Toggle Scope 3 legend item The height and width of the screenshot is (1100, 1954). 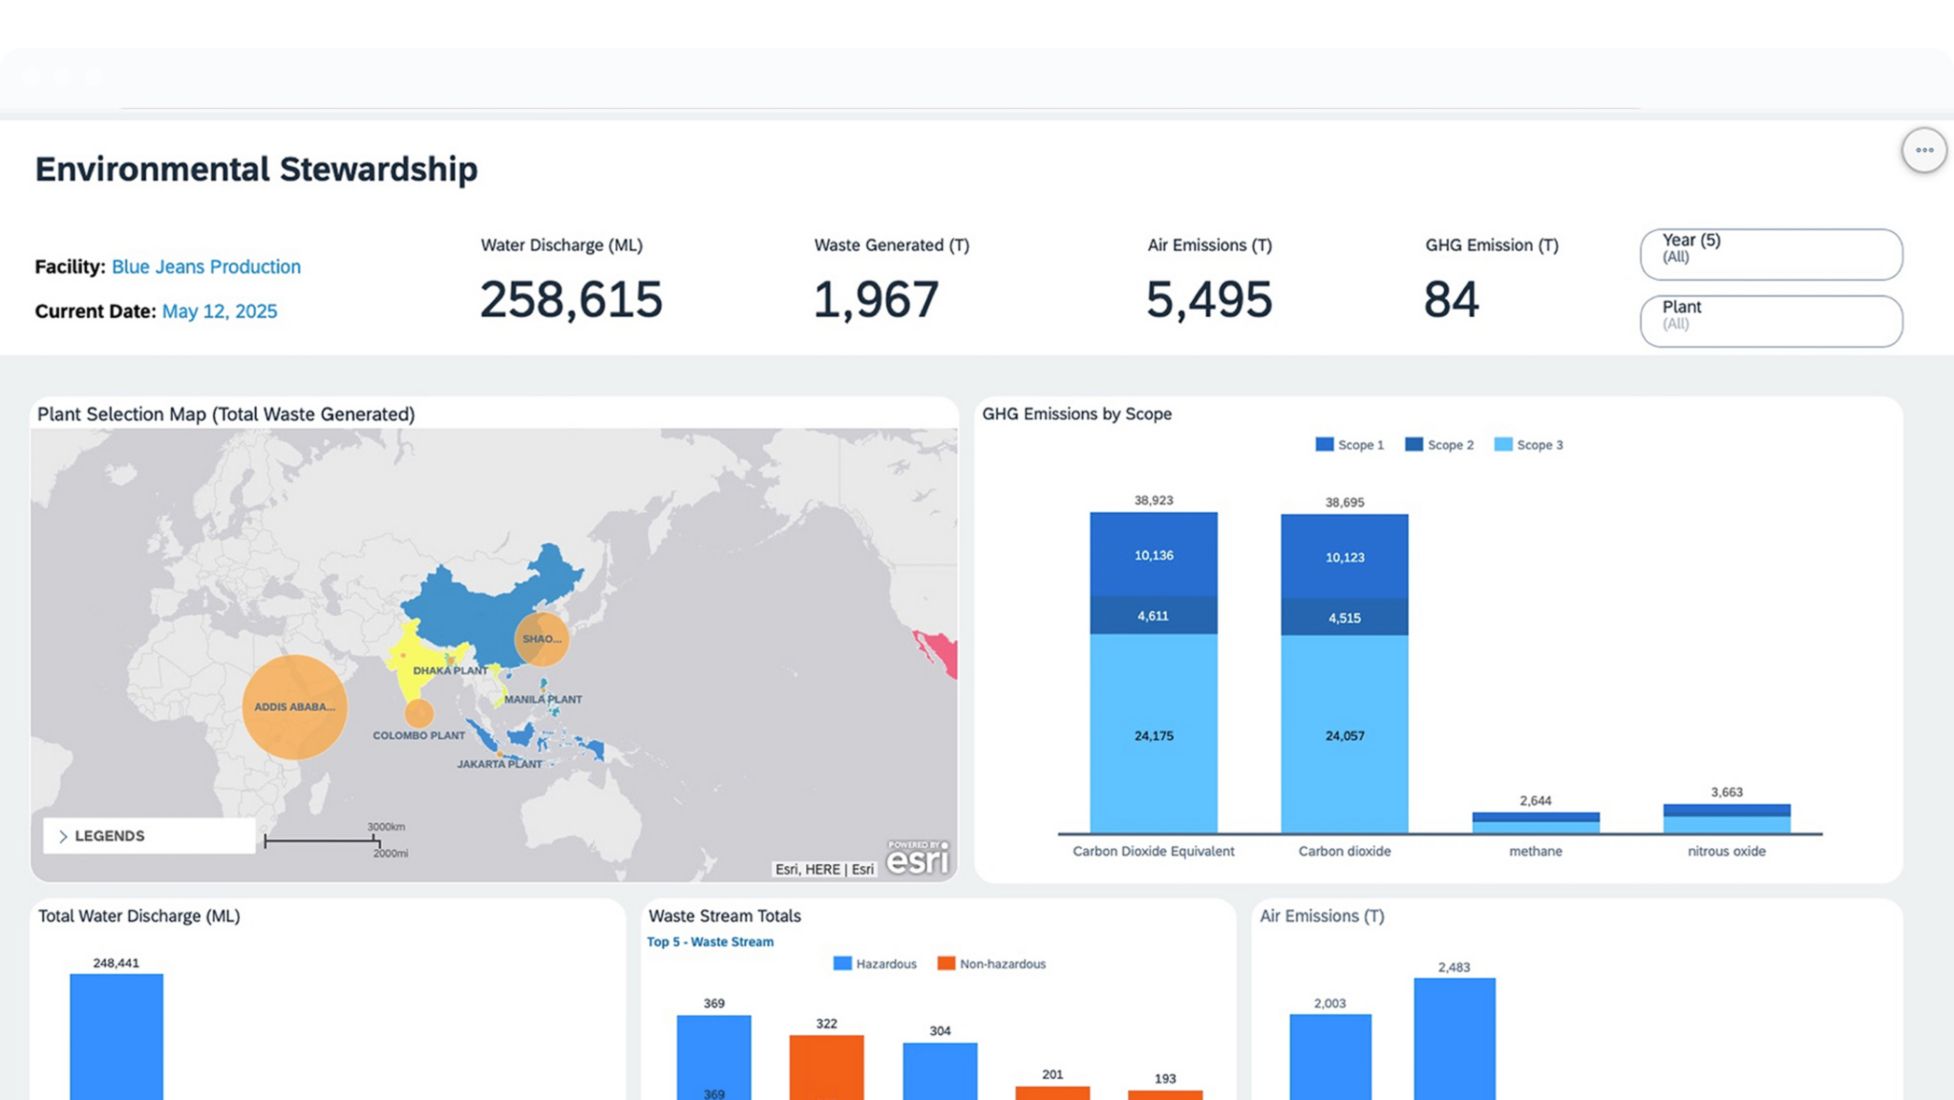coord(1528,445)
